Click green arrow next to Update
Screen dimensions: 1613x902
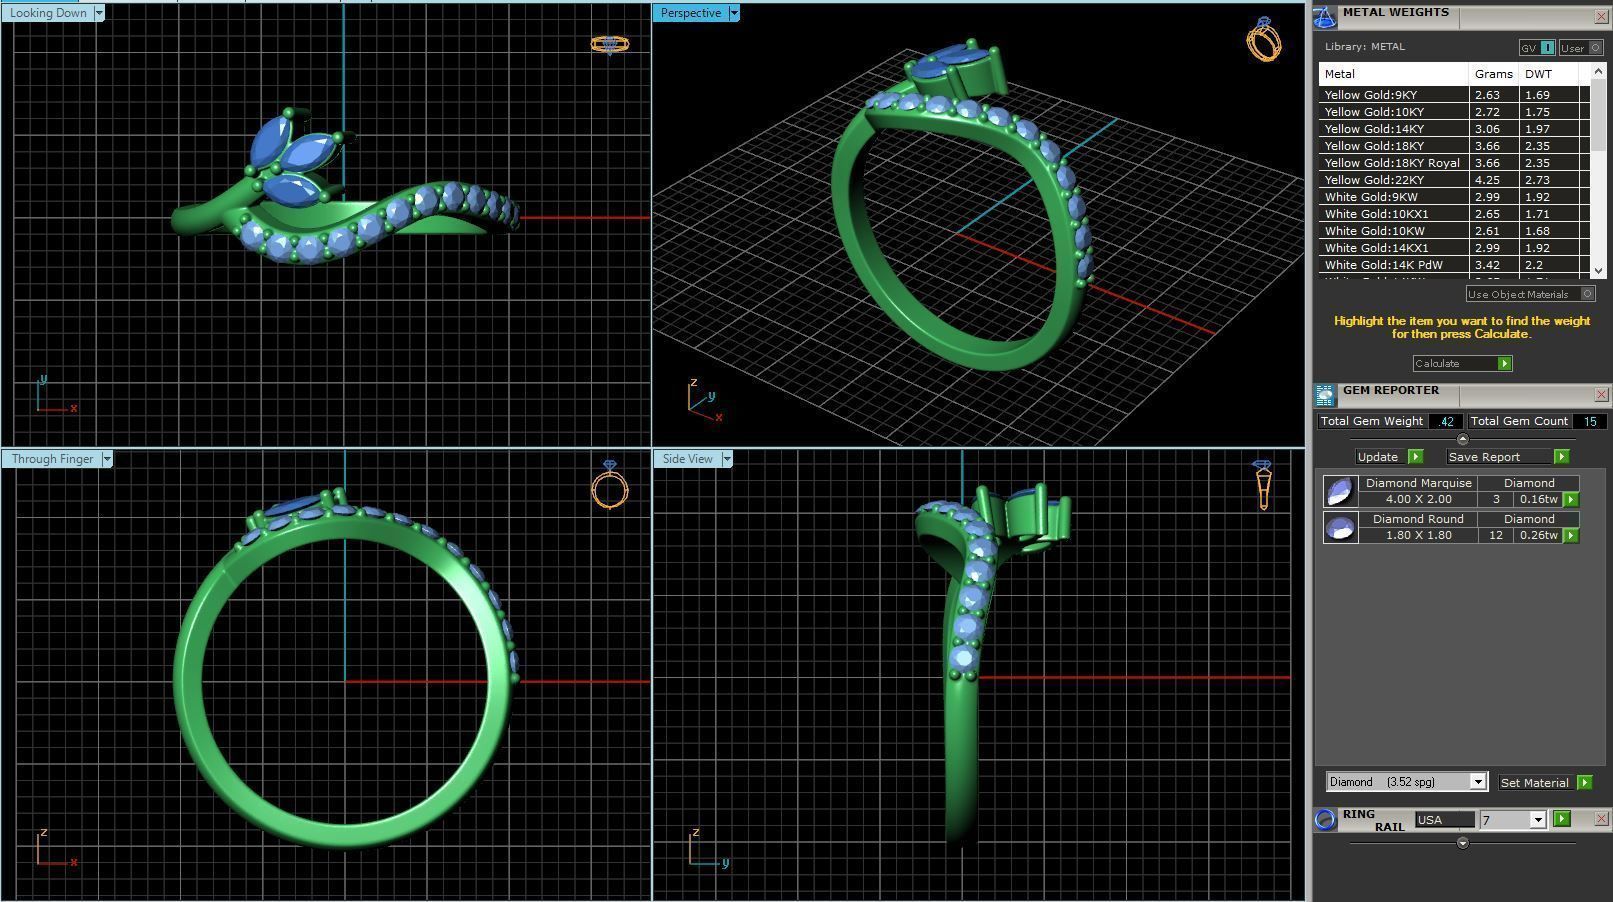(1415, 456)
